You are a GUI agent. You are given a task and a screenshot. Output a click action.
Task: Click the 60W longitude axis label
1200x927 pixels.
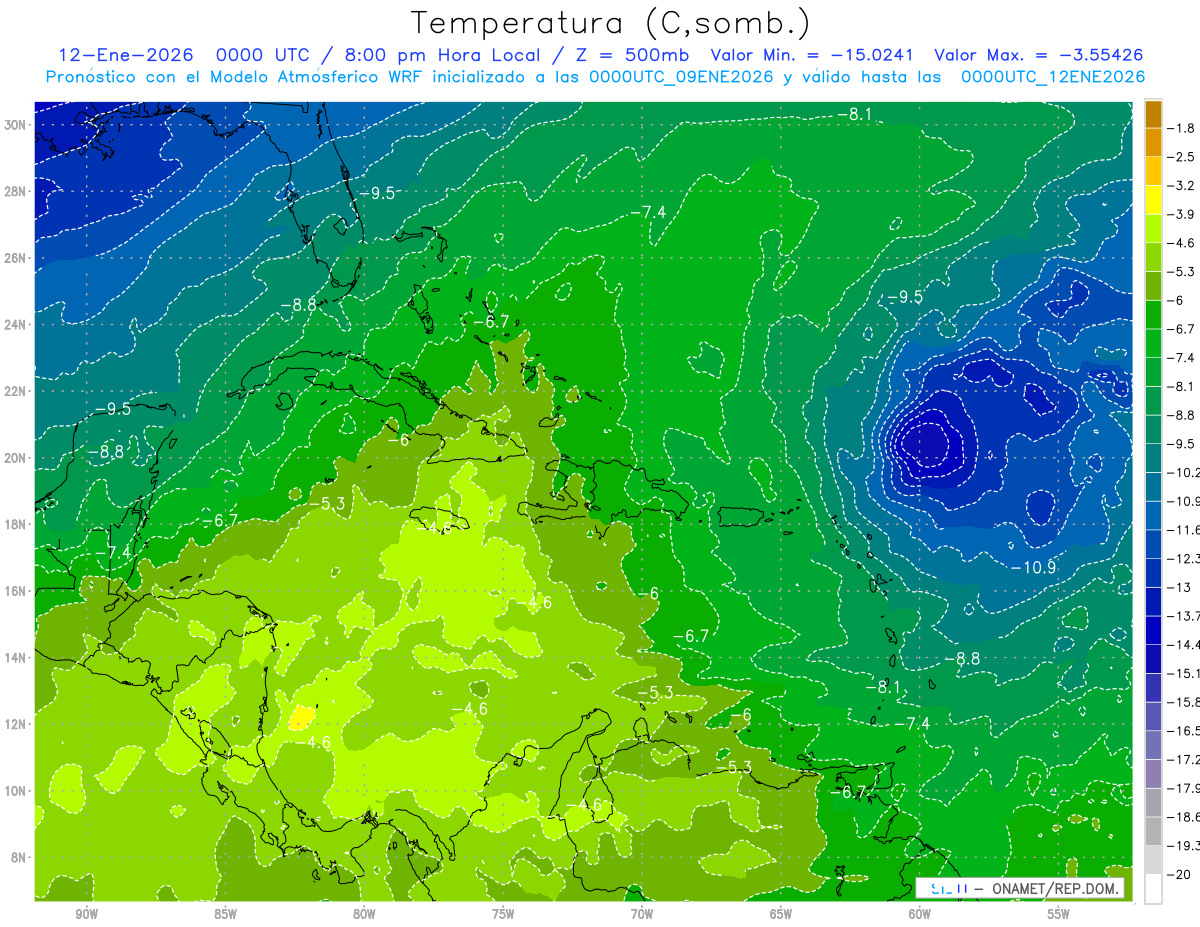920,915
